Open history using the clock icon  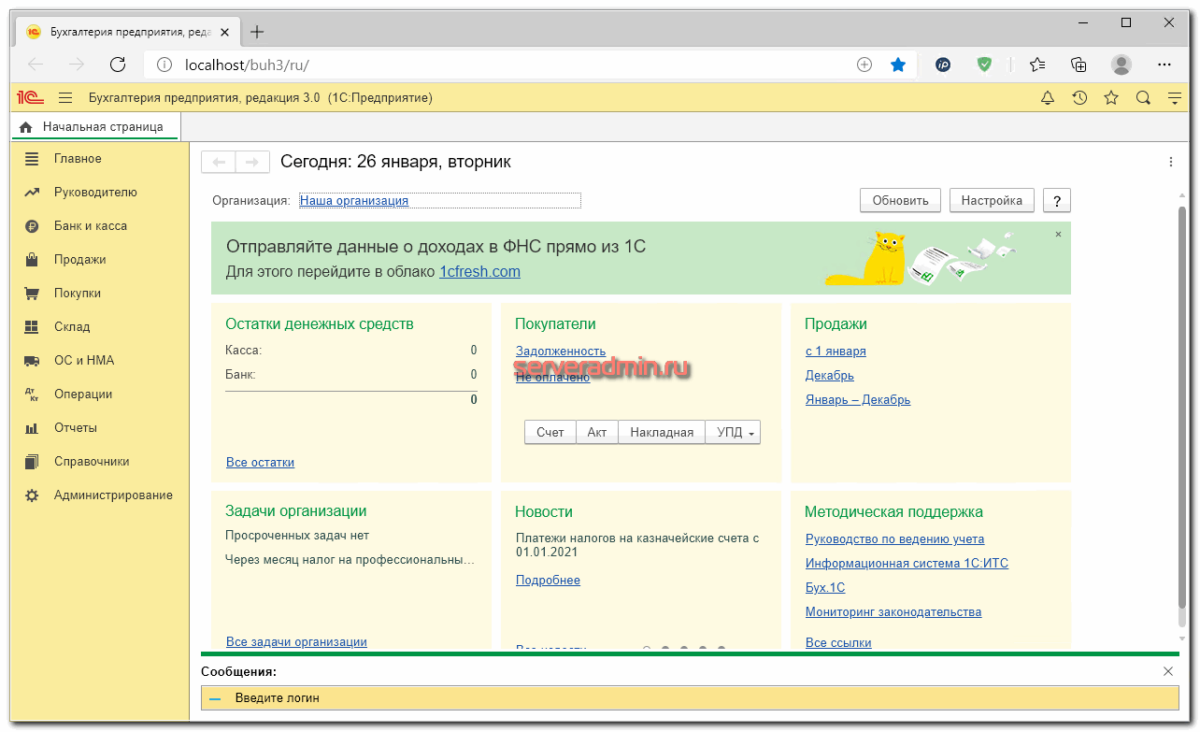1079,98
